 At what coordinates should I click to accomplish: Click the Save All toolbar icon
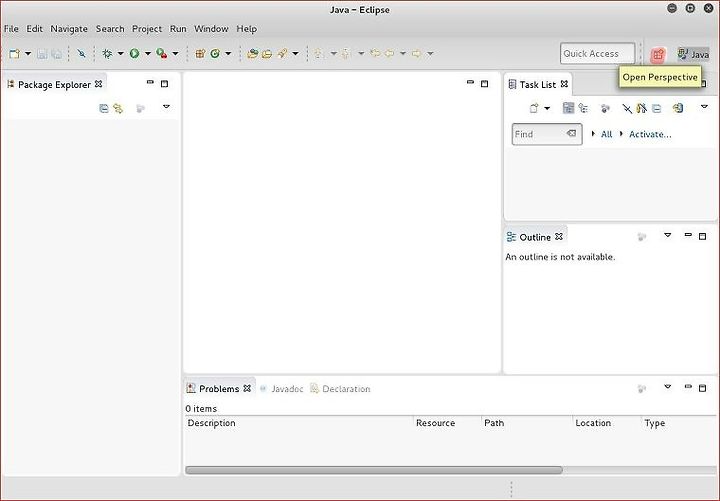click(x=56, y=54)
